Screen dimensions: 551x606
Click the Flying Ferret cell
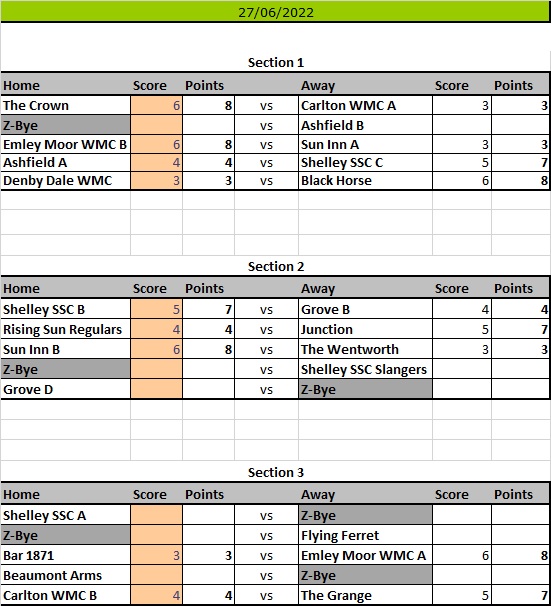365,535
